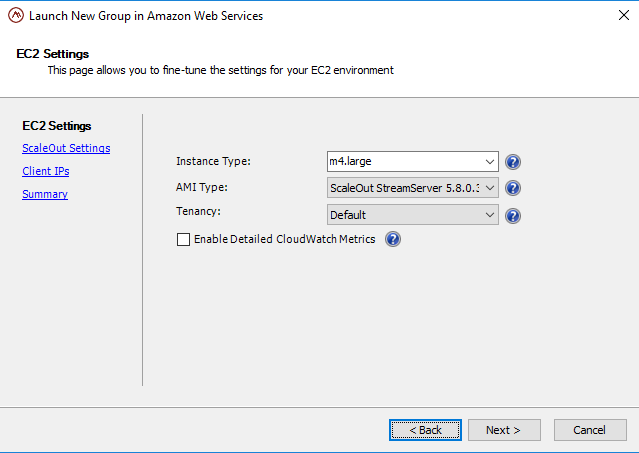639x453 pixels.
Task: Click the Instance Type label
Action: pos(213,161)
